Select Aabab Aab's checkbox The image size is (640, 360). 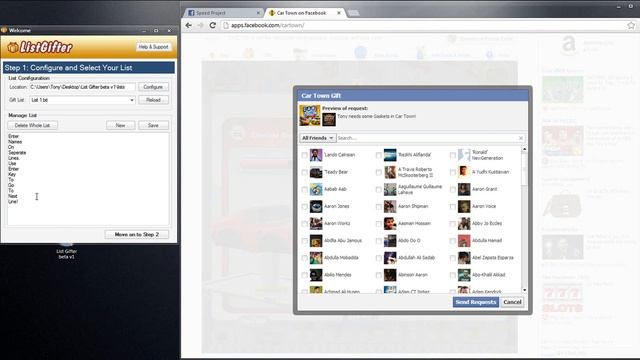pos(304,189)
